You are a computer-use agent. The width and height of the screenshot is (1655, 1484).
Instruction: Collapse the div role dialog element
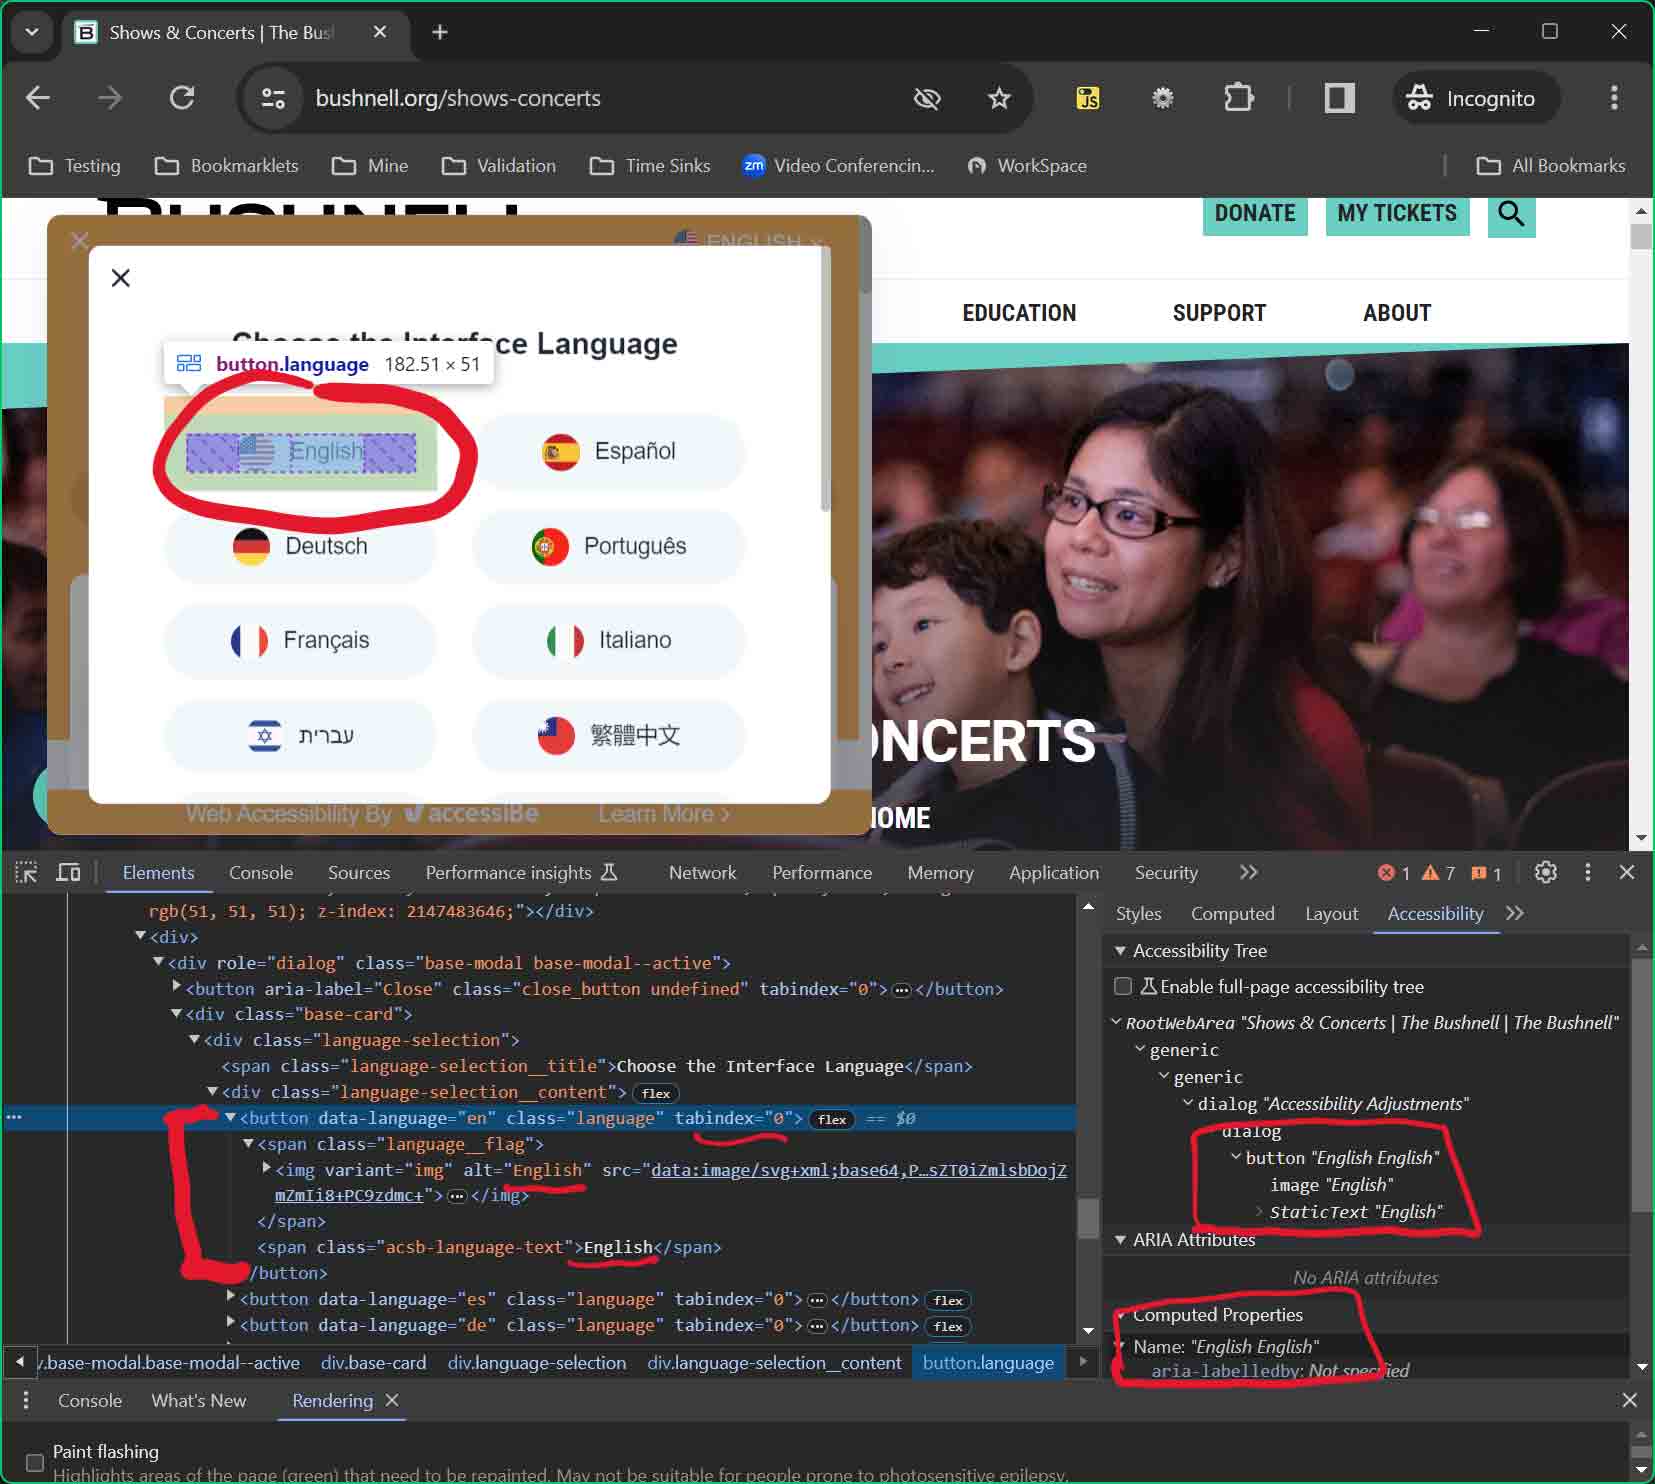point(158,962)
